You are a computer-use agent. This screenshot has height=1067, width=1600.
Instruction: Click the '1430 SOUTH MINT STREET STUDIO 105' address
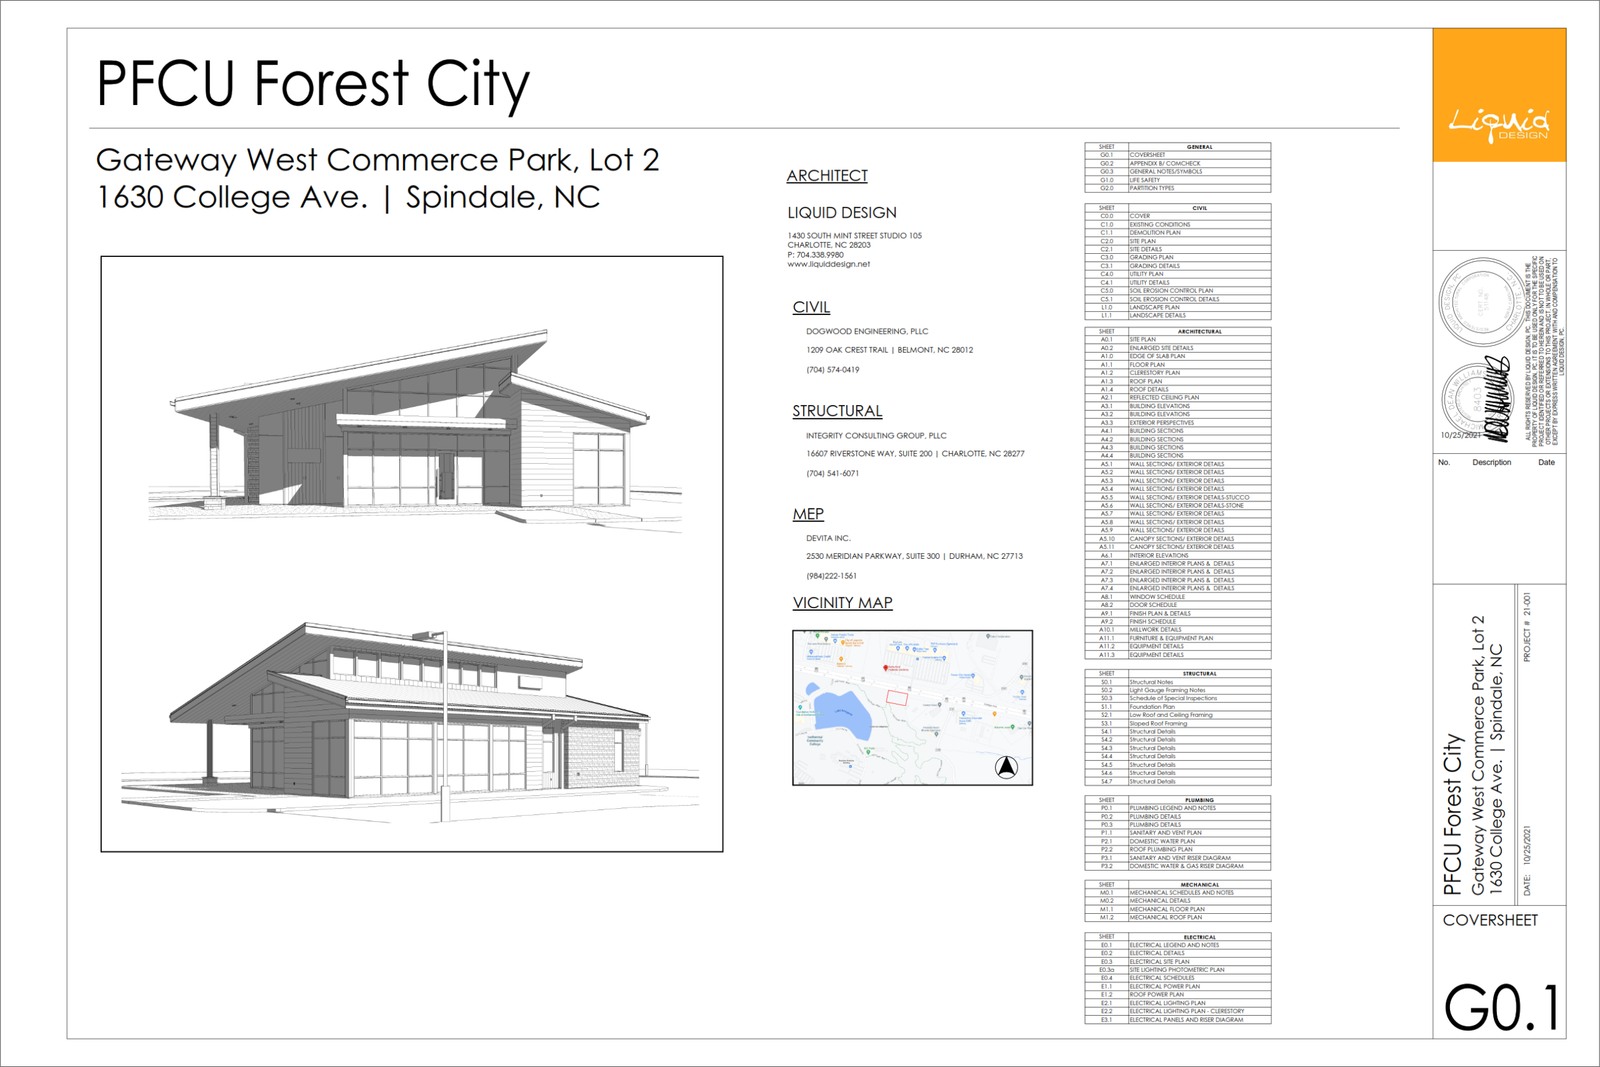[855, 236]
